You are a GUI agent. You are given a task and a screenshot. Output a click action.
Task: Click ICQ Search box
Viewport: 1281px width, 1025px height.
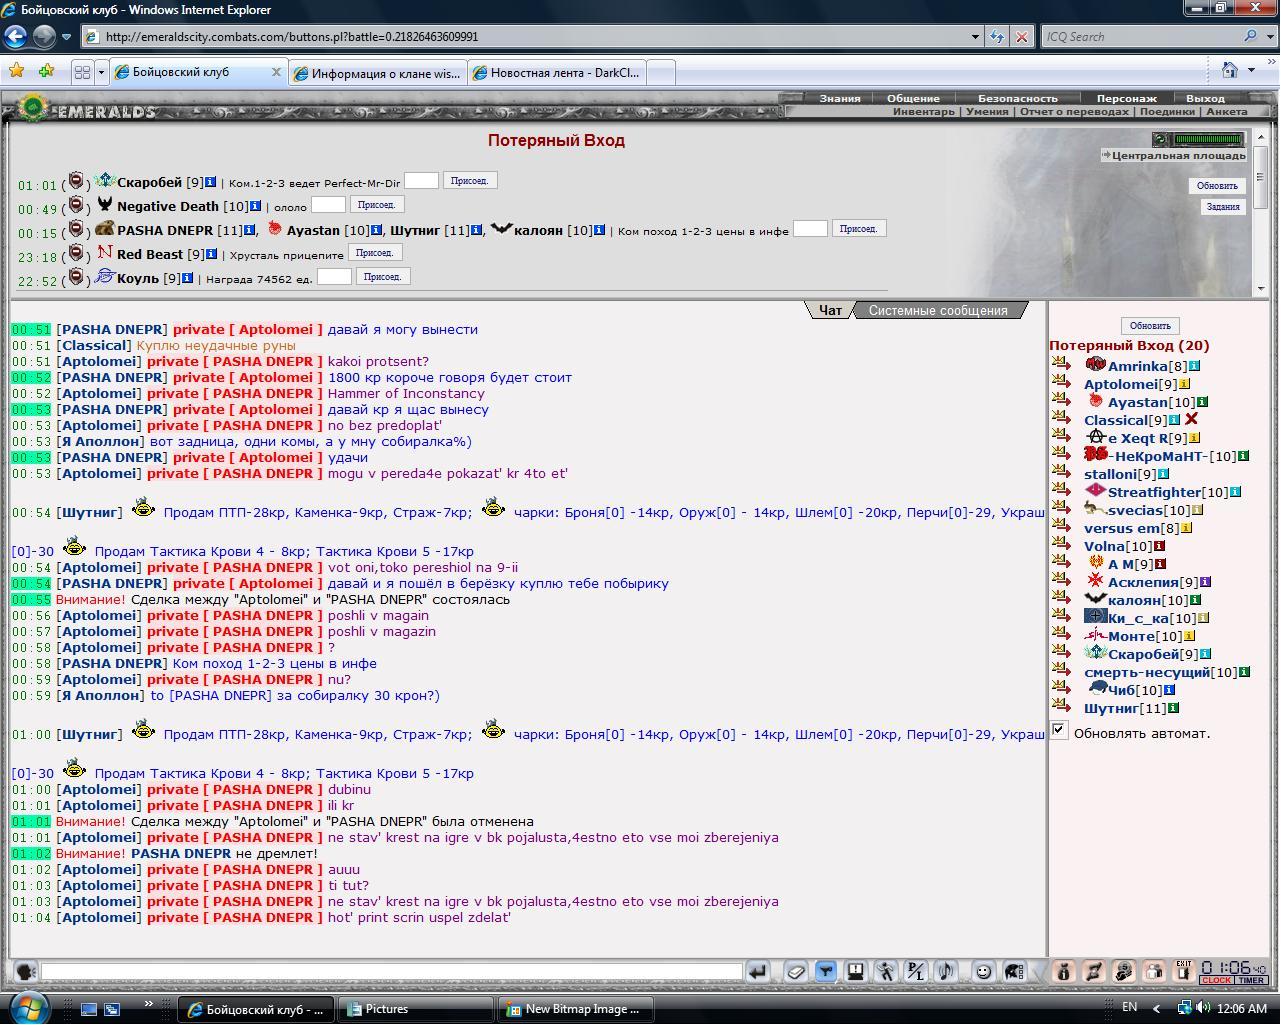(1140, 37)
